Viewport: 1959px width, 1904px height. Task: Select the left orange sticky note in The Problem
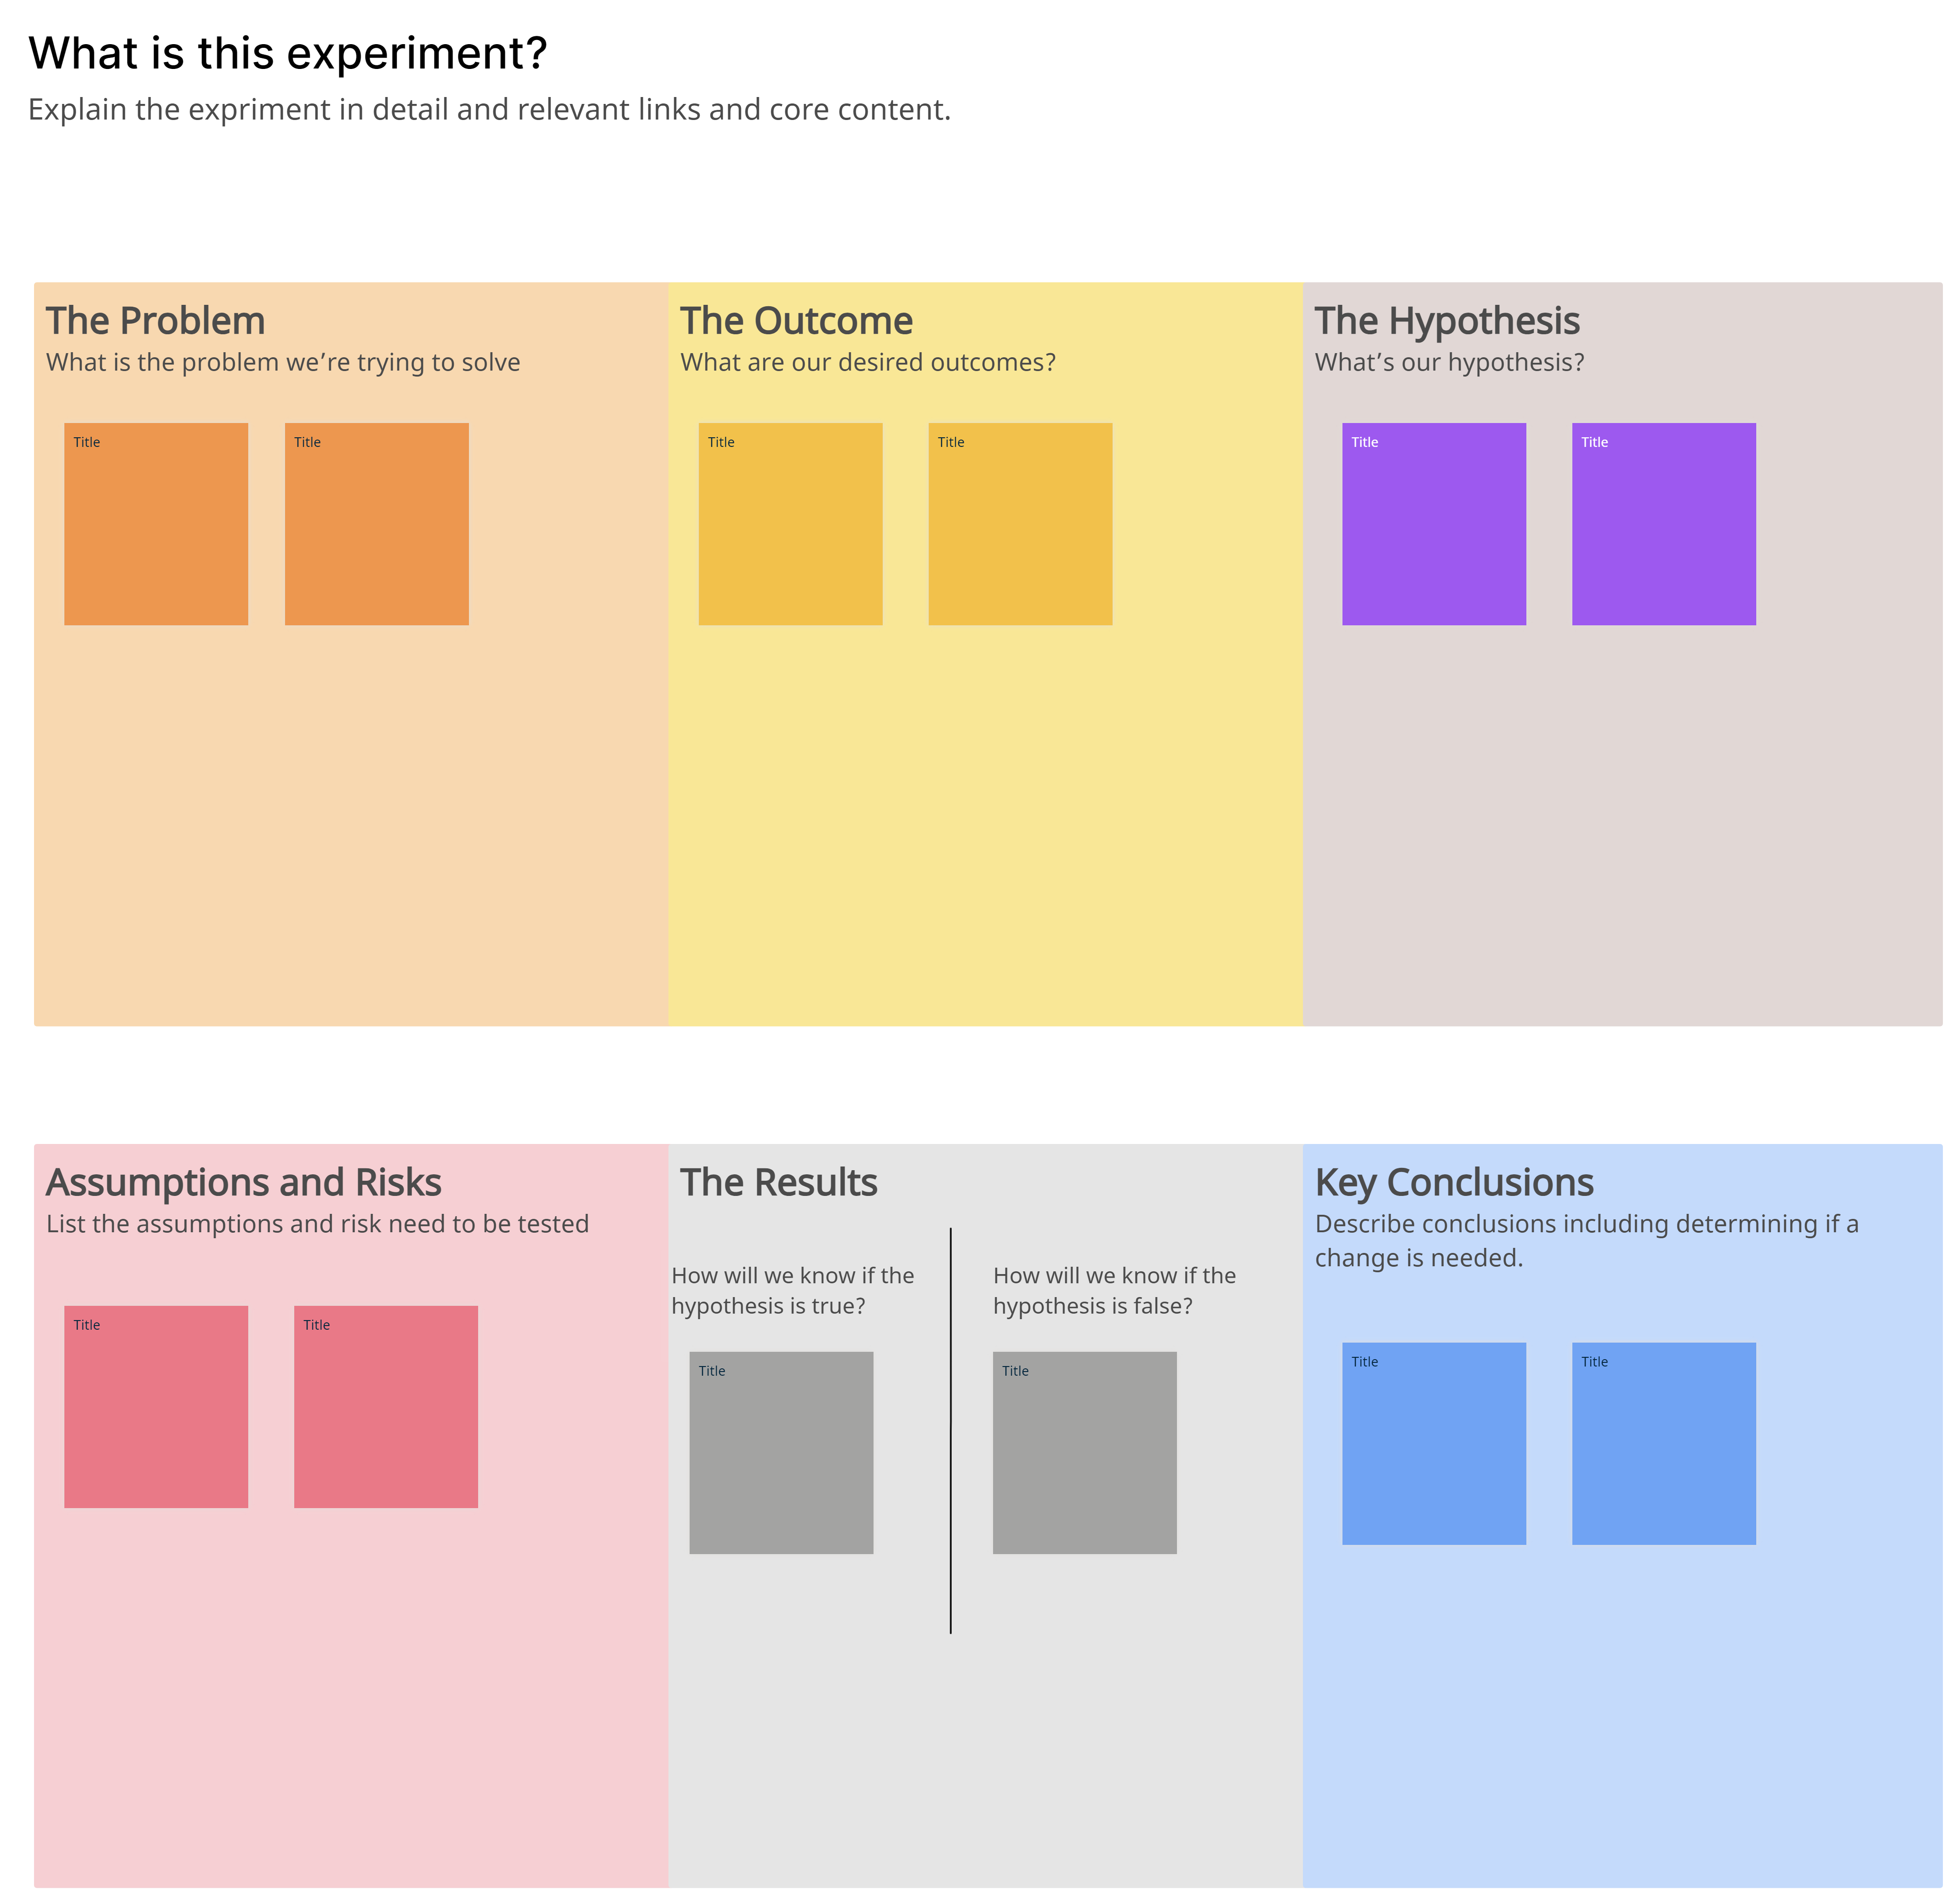click(155, 524)
